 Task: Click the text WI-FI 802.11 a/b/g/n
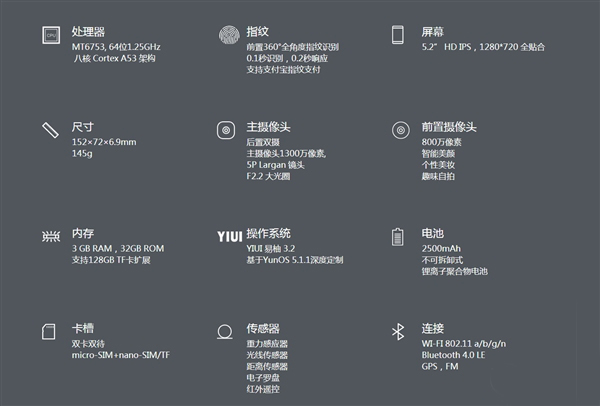pos(464,344)
